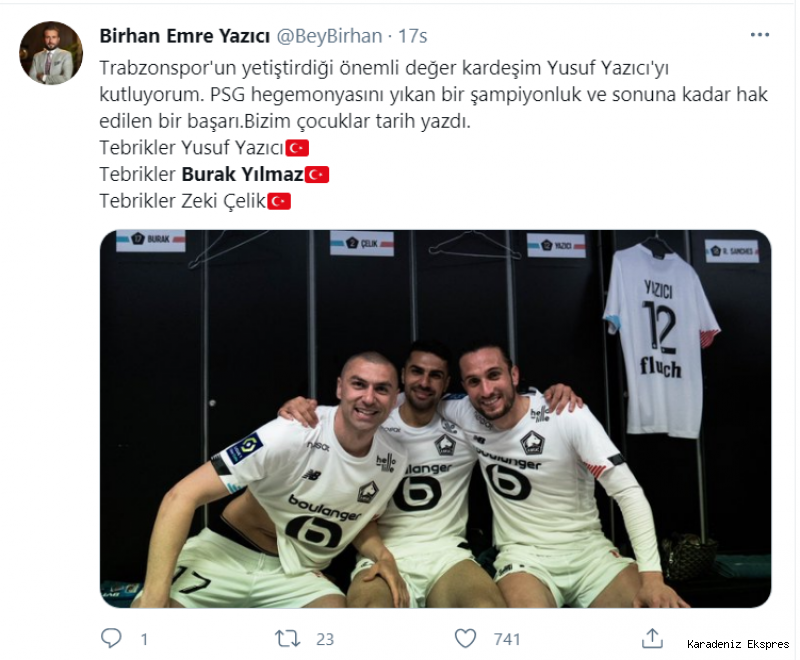Open the Birhan Emre Yazıcı display name
Screen dimensions: 800x660
185,36
